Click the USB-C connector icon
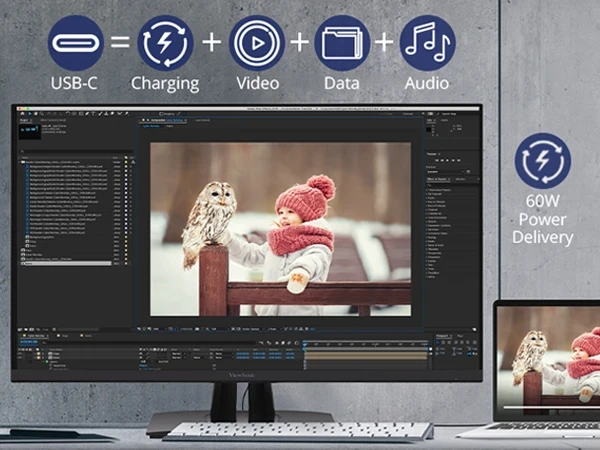This screenshot has width=600, height=450. tap(76, 43)
